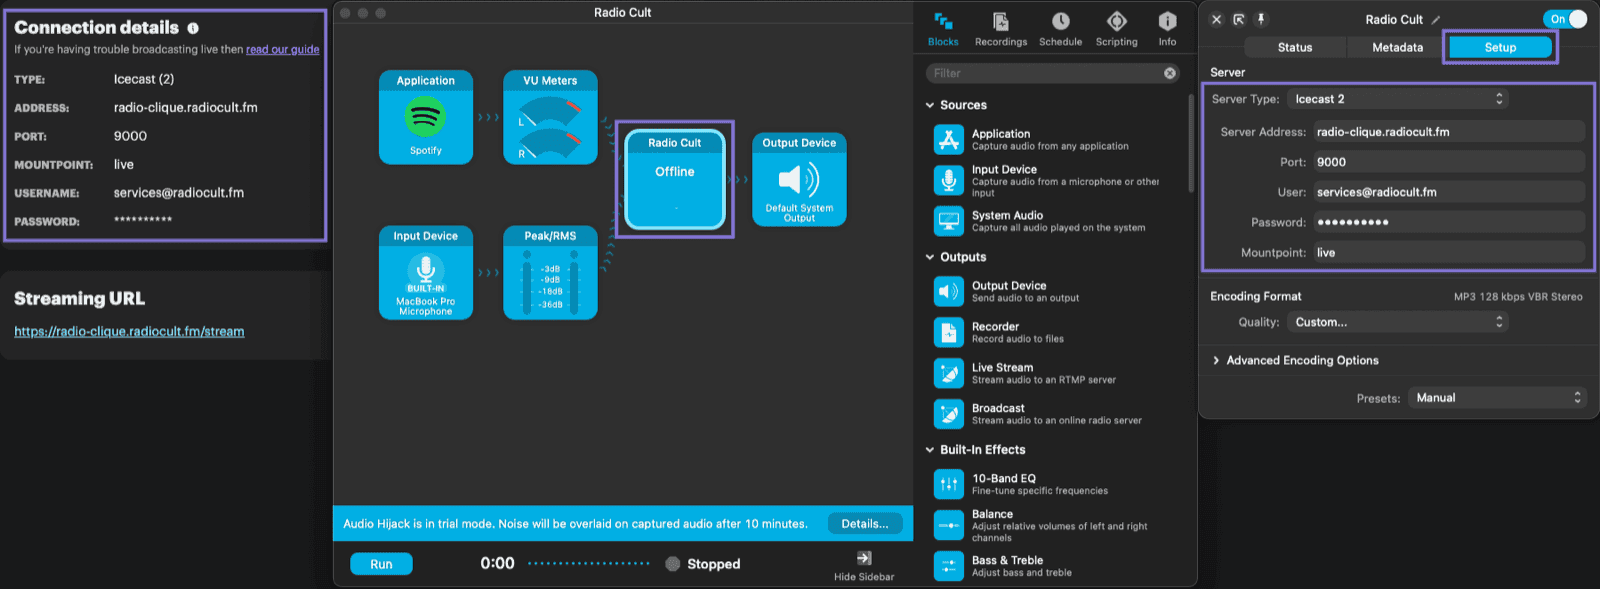
Task: Click the Radio Cult broadcast block on canvas
Action: point(675,180)
